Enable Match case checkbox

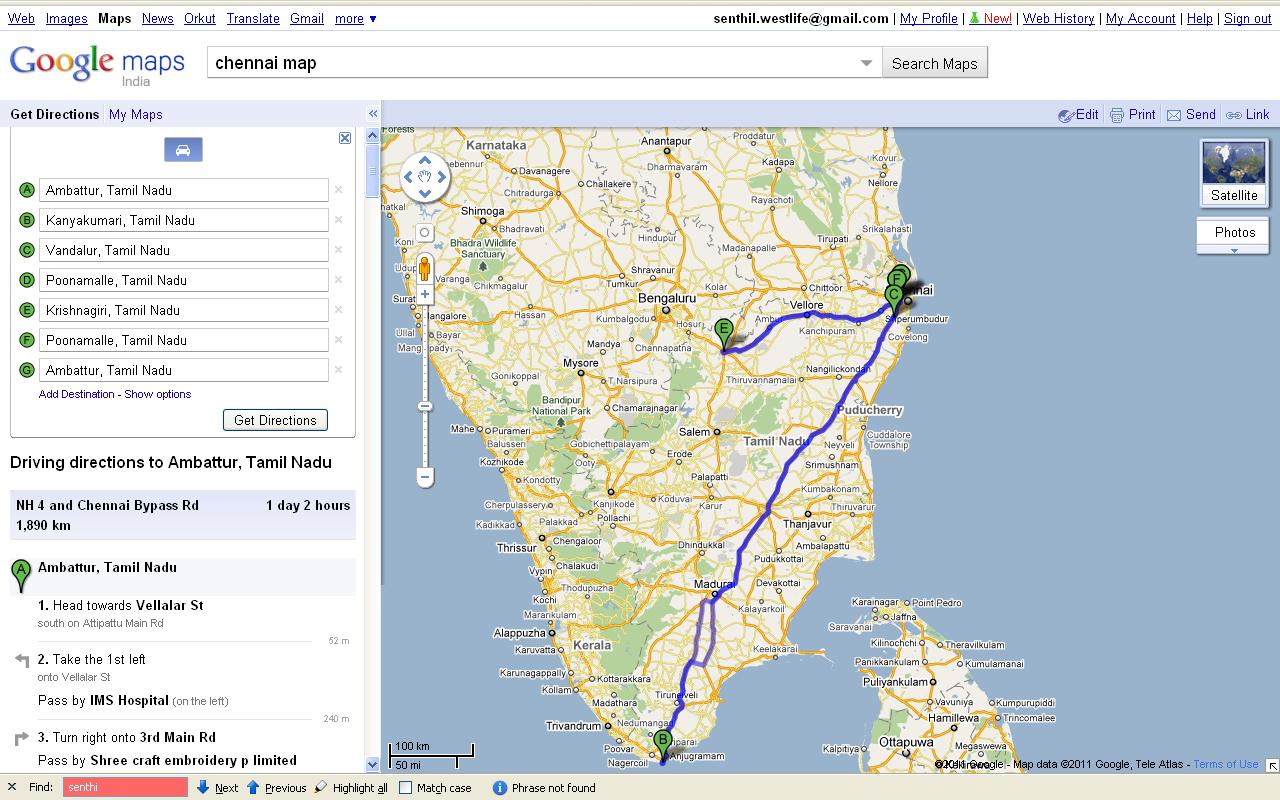click(x=405, y=787)
